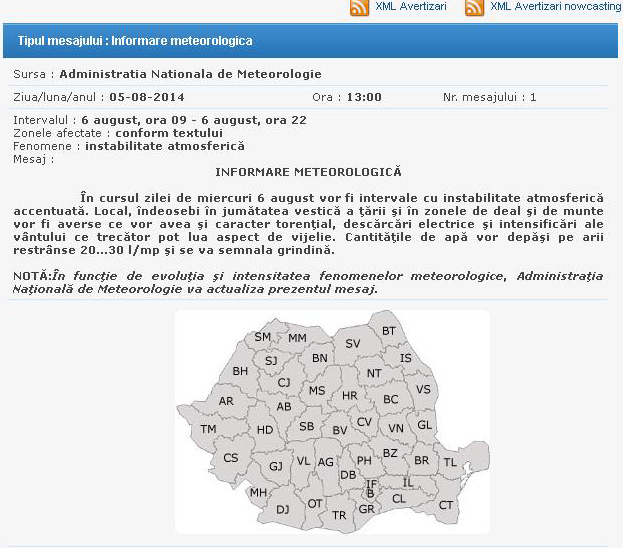
Task: Click Tulcea county labeled TL on map
Action: pyautogui.click(x=450, y=463)
